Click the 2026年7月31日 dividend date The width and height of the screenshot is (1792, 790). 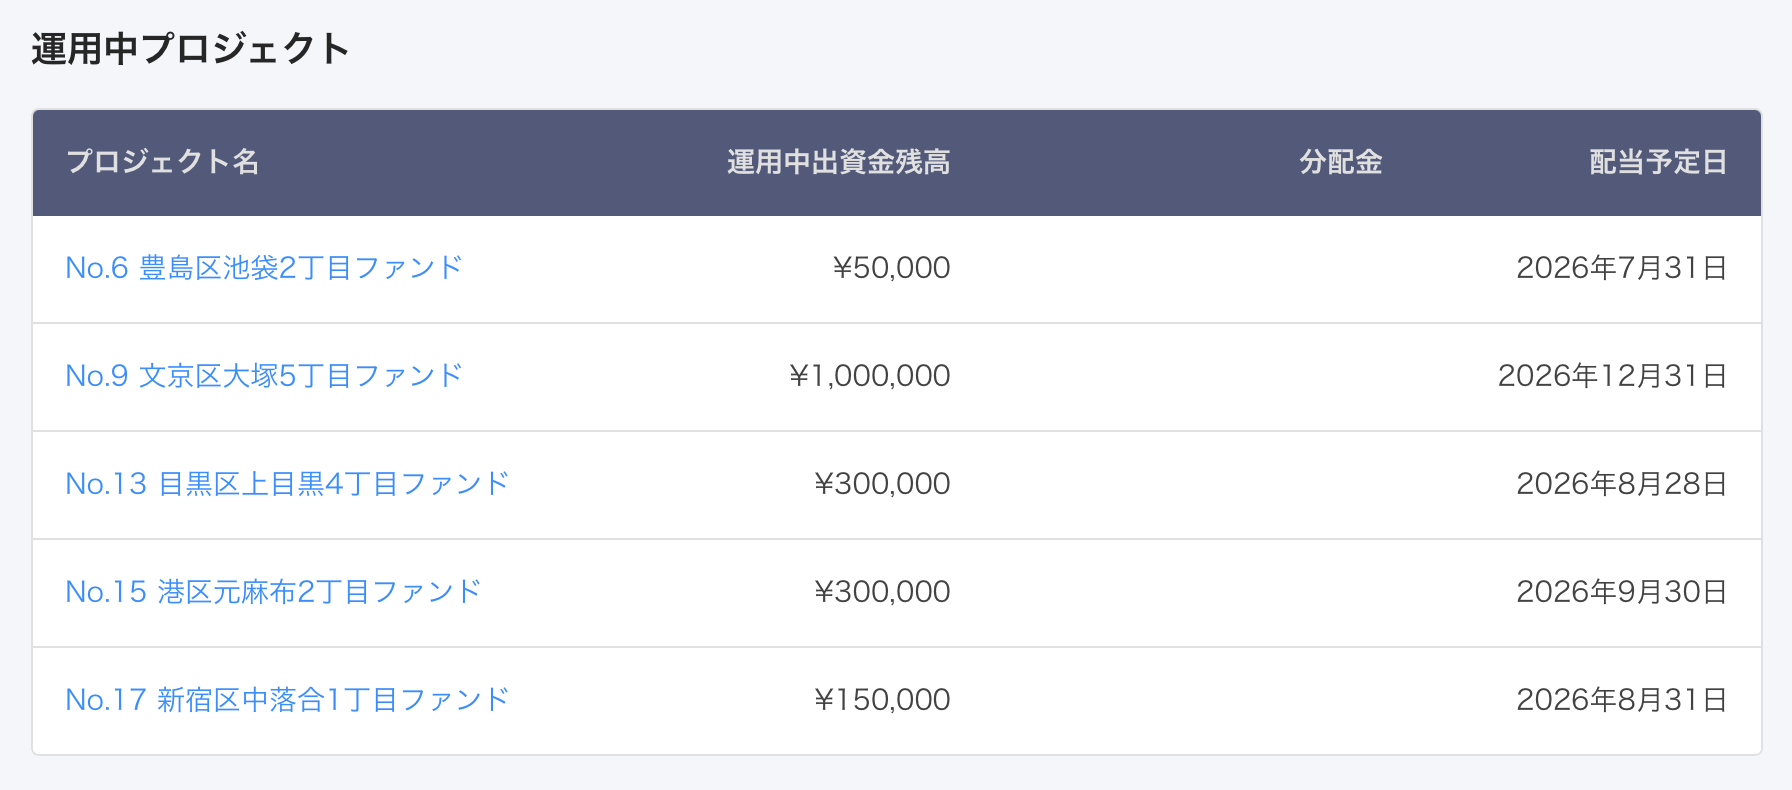coord(1621,268)
